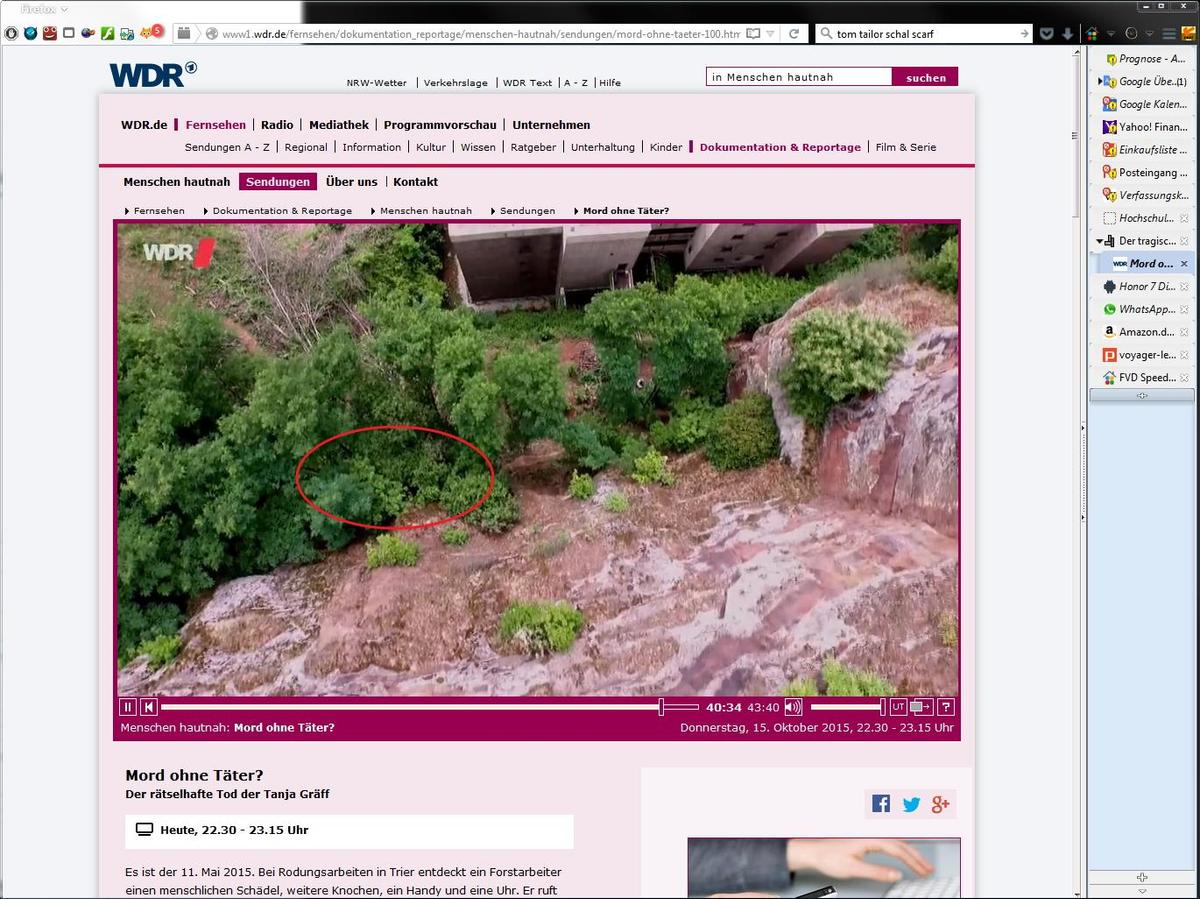
Task: Click the Dokumentation & Reportage breadcrumb
Action: pyautogui.click(x=282, y=211)
